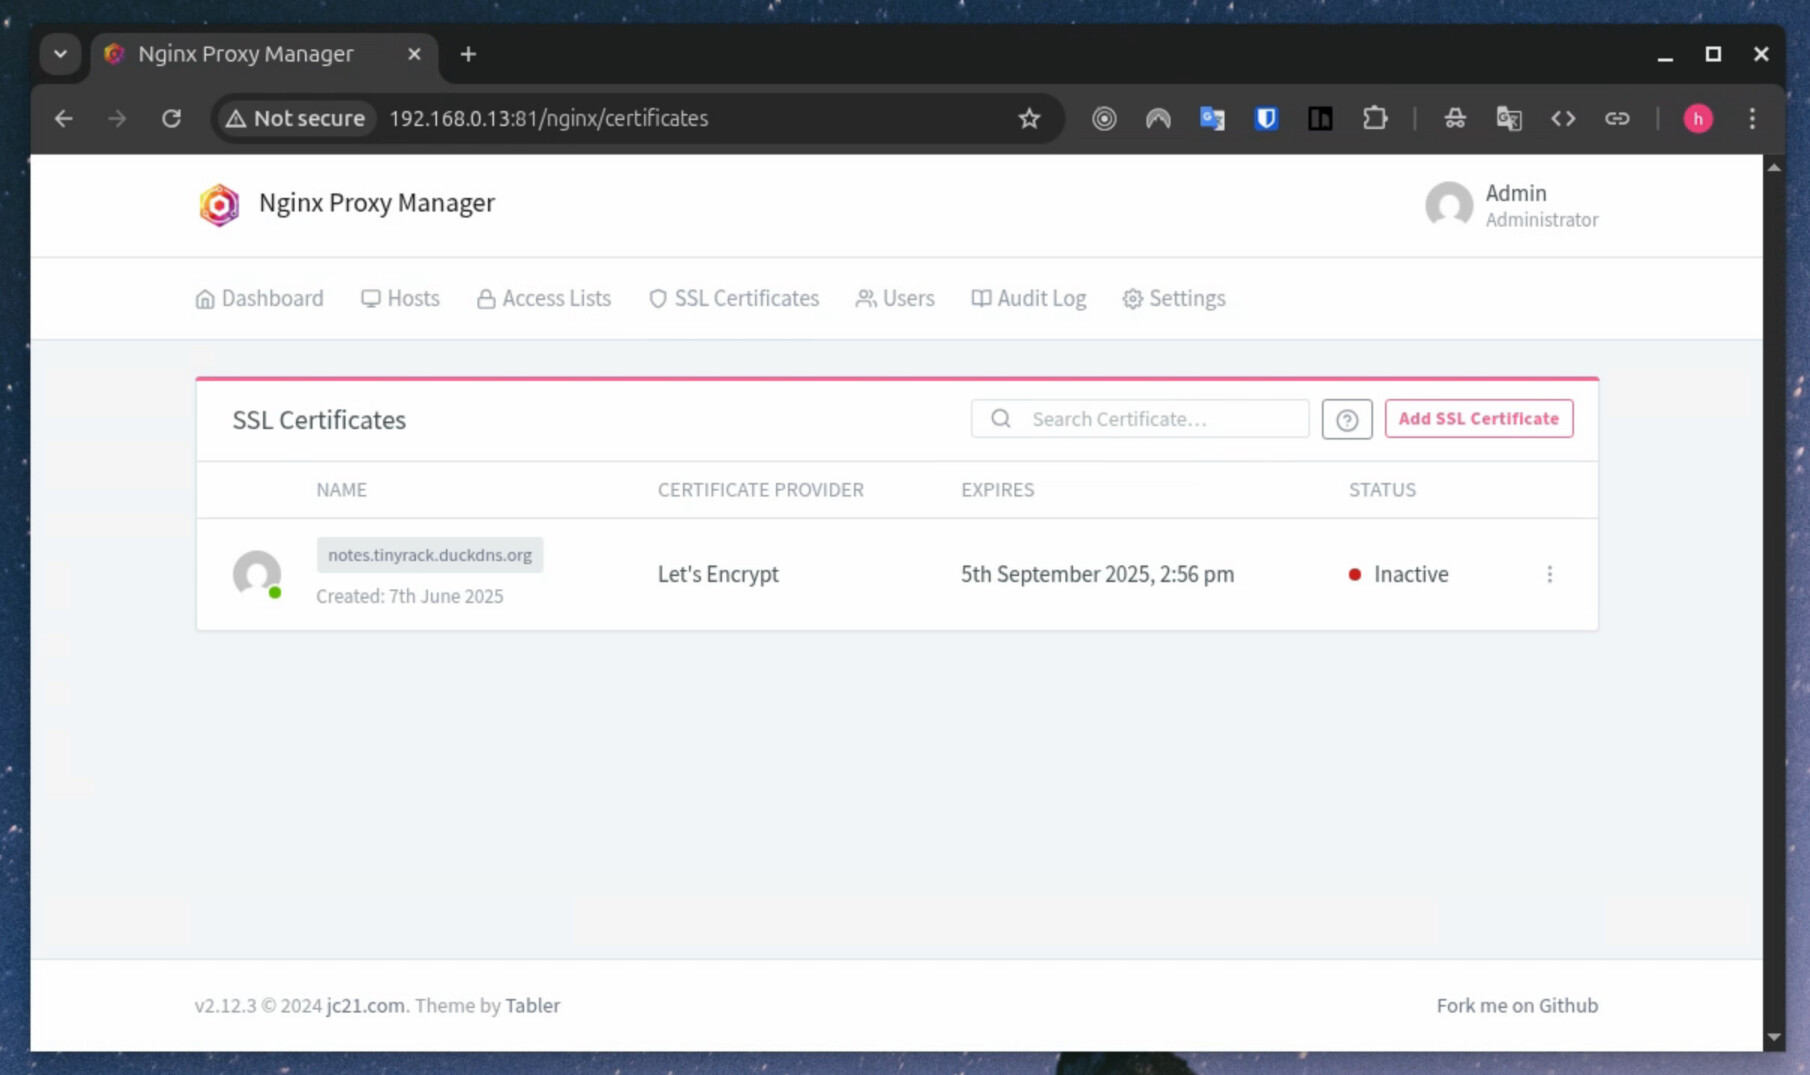
Task: Open the Chrome three-dot menu
Action: (1752, 118)
